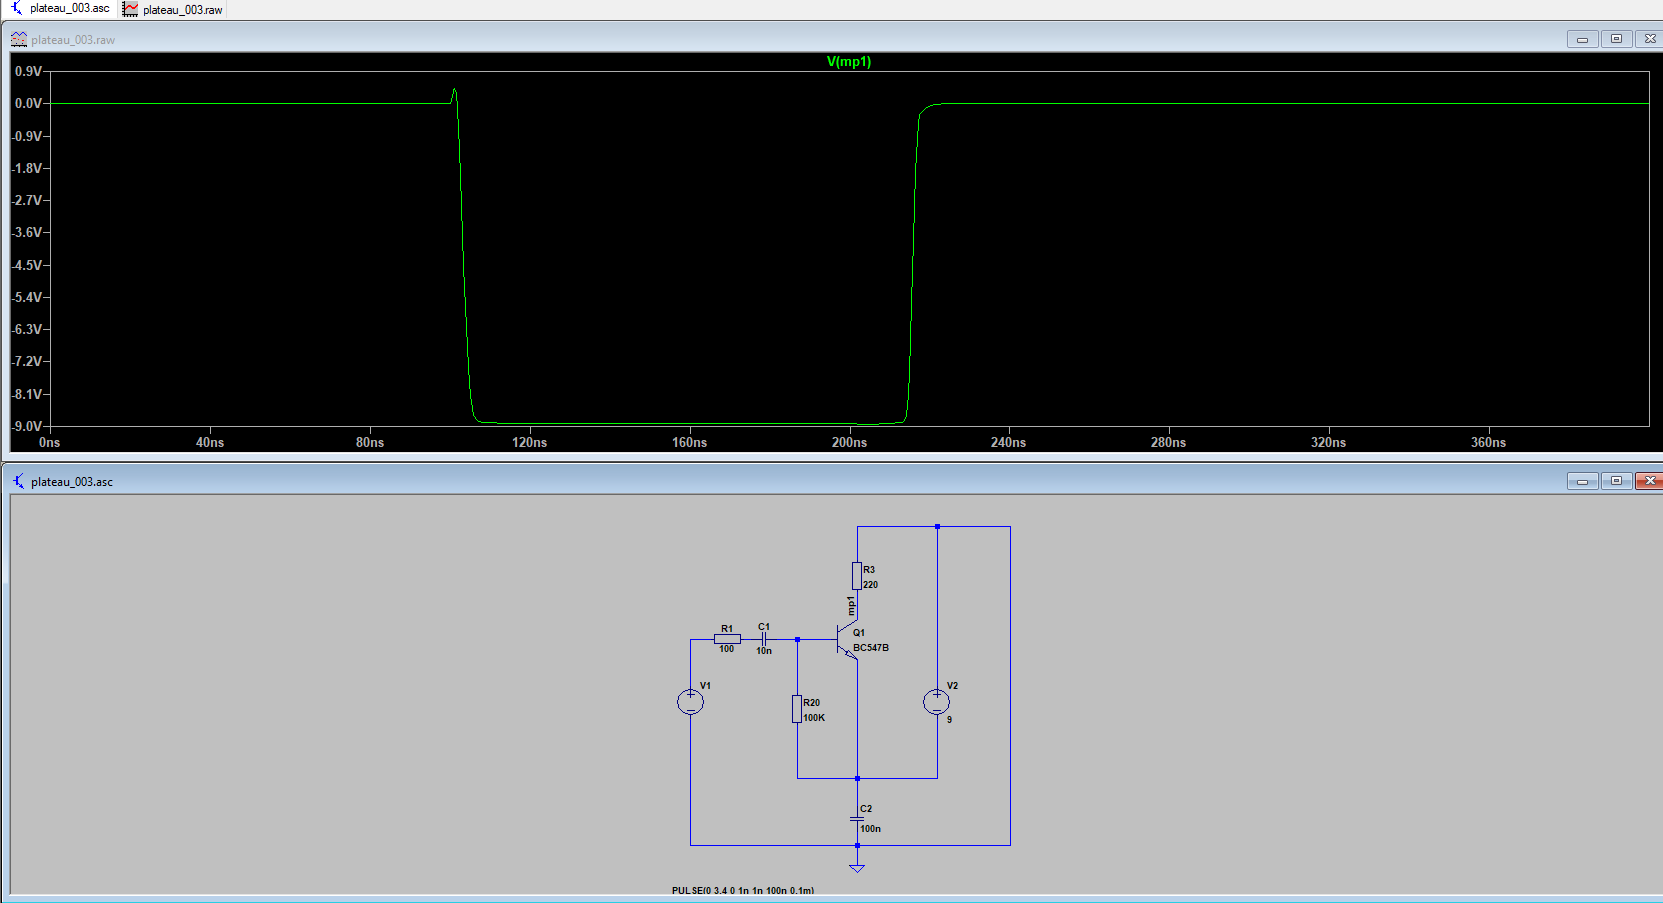Maximize the plateau_003.asc schematic window
Image resolution: width=1663 pixels, height=903 pixels.
pyautogui.click(x=1616, y=481)
